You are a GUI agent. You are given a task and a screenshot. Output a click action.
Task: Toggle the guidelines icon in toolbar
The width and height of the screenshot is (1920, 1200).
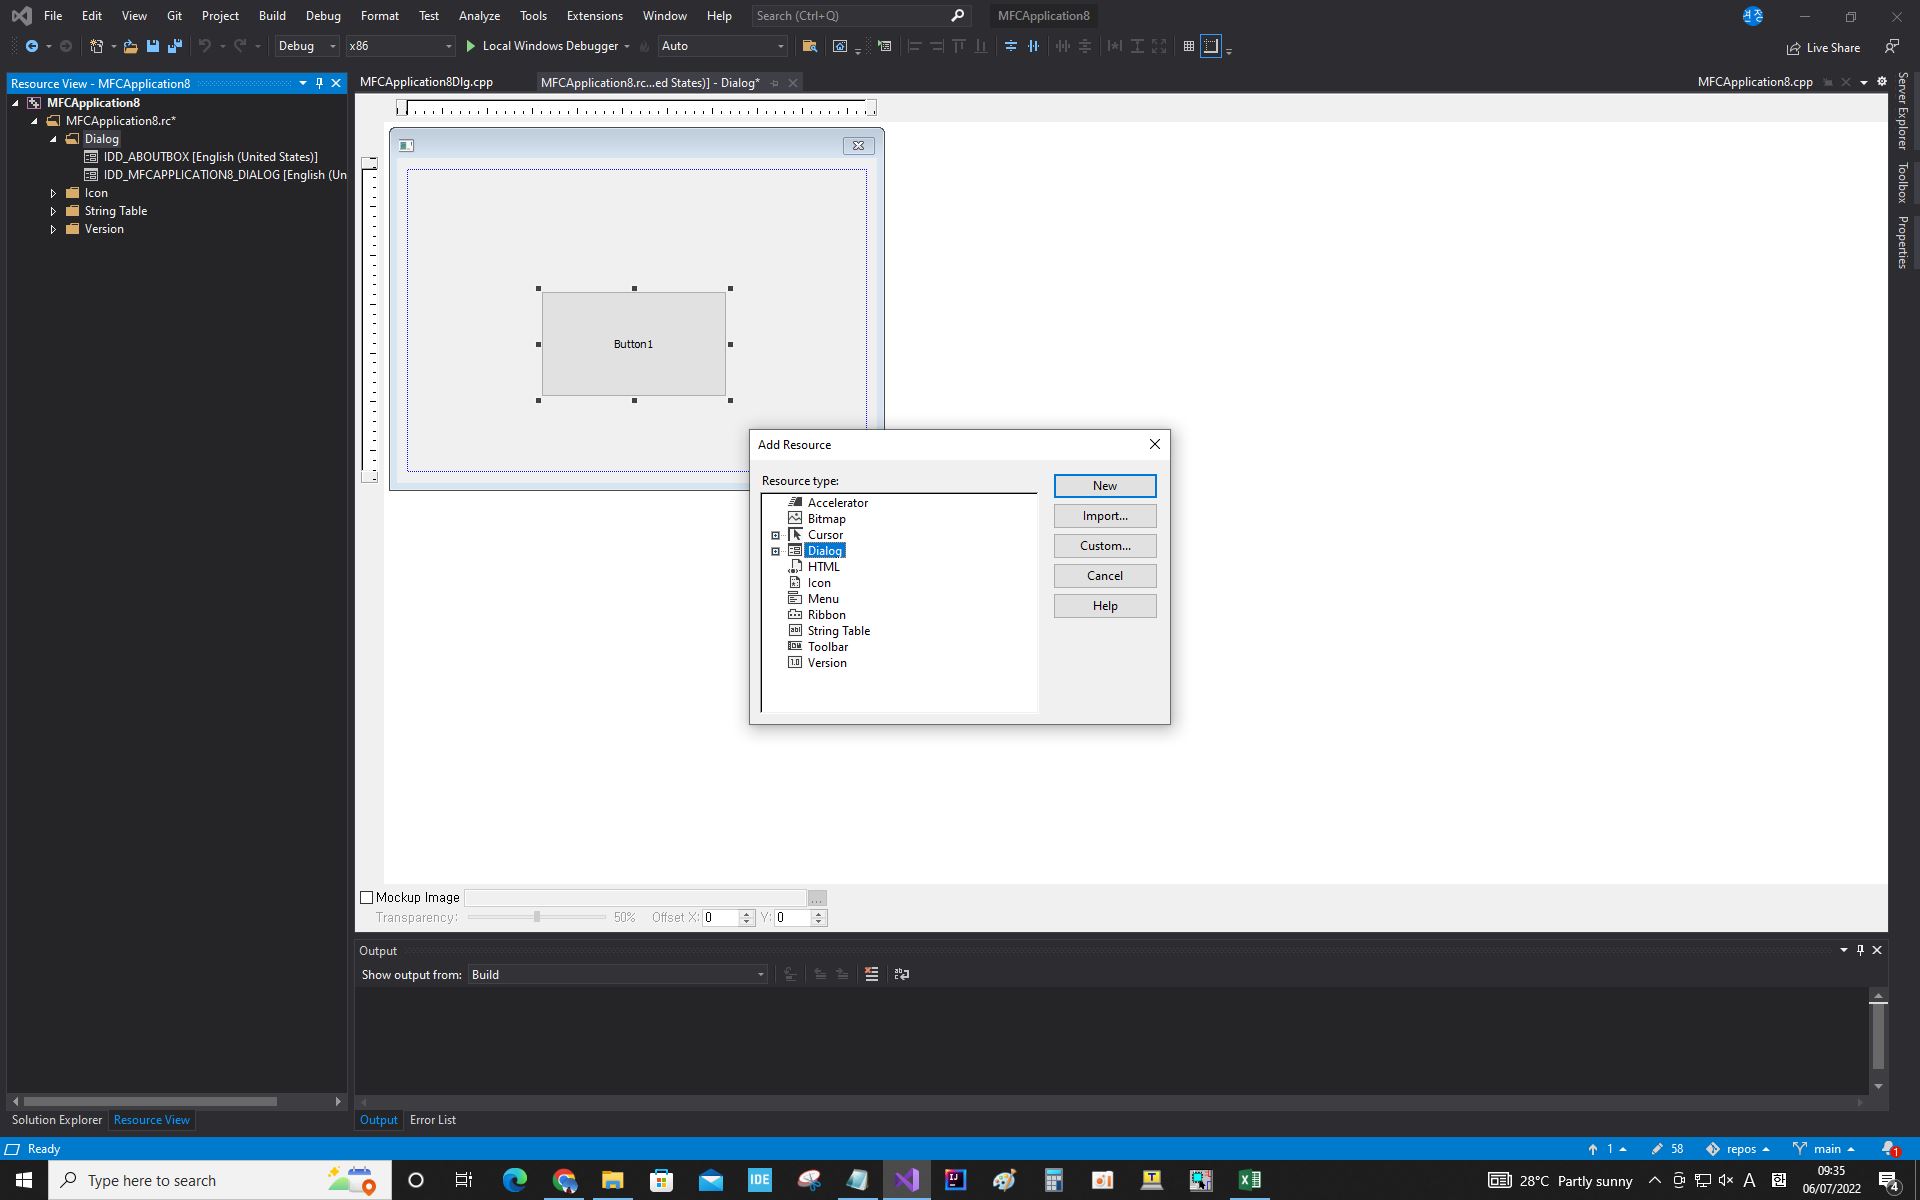pyautogui.click(x=1211, y=46)
